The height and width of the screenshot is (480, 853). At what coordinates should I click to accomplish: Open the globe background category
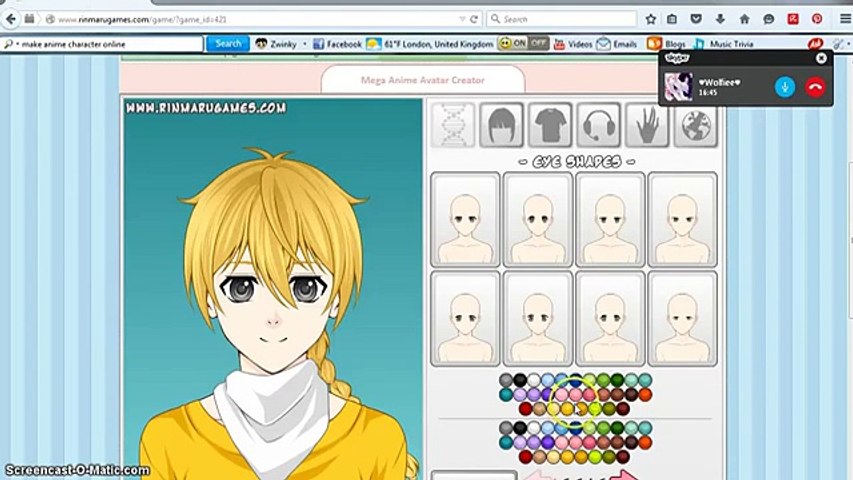(x=696, y=125)
